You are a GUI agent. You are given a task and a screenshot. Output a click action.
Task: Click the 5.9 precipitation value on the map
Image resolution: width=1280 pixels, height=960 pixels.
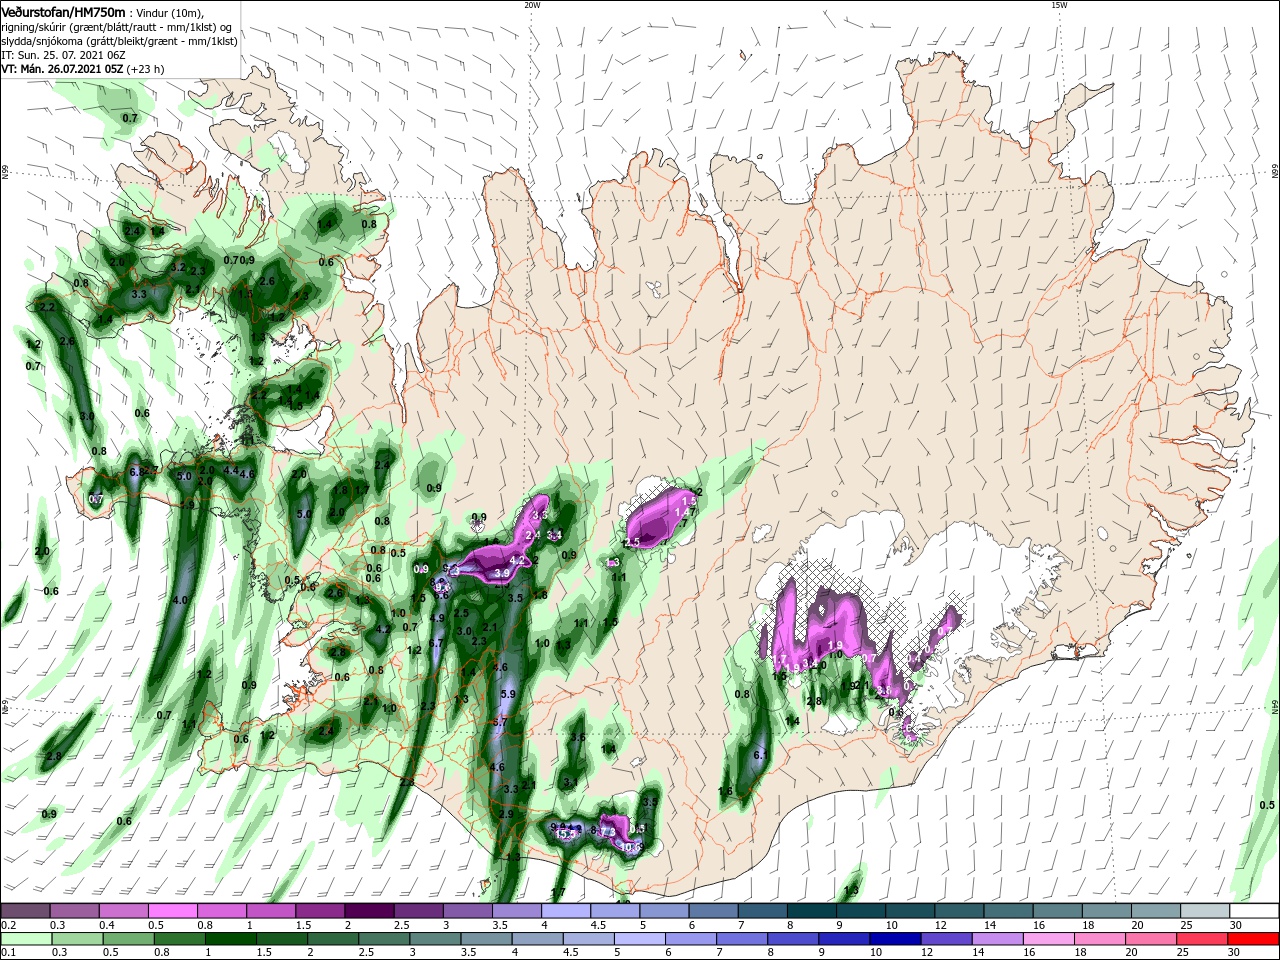point(507,693)
